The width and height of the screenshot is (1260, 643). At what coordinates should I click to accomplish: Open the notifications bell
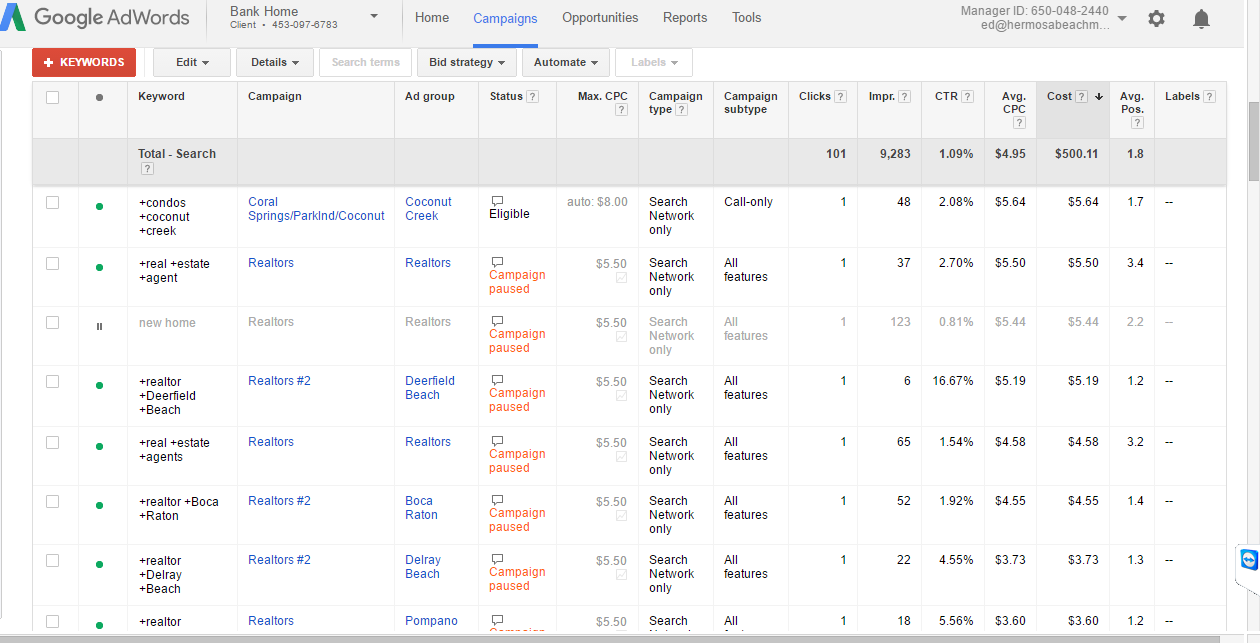(1201, 19)
